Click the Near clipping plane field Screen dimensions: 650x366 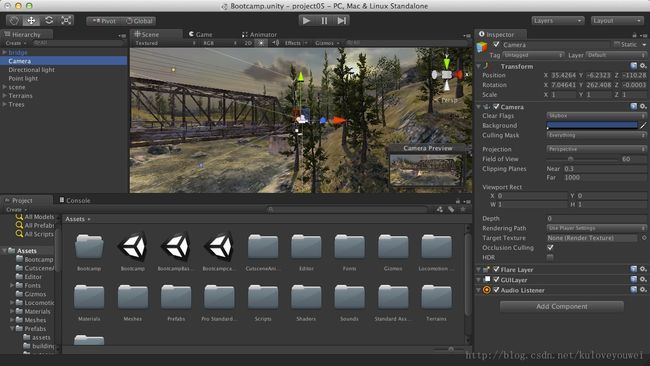[x=604, y=169]
